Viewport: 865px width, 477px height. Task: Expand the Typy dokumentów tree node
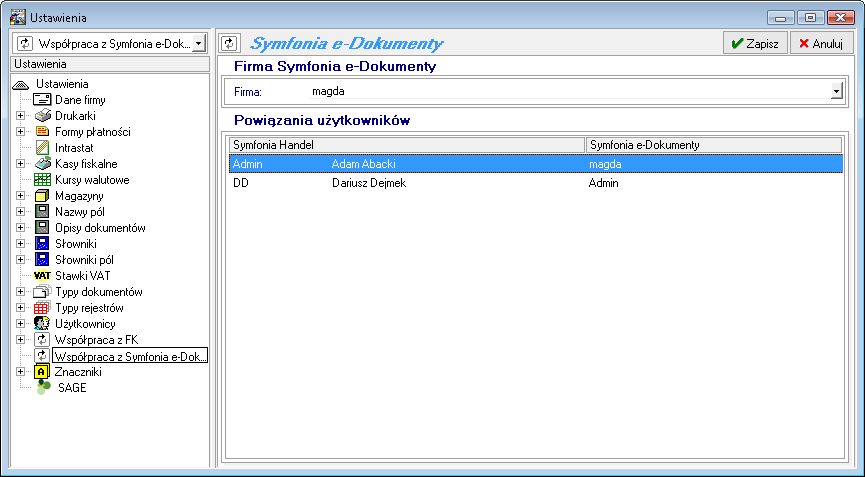point(20,292)
